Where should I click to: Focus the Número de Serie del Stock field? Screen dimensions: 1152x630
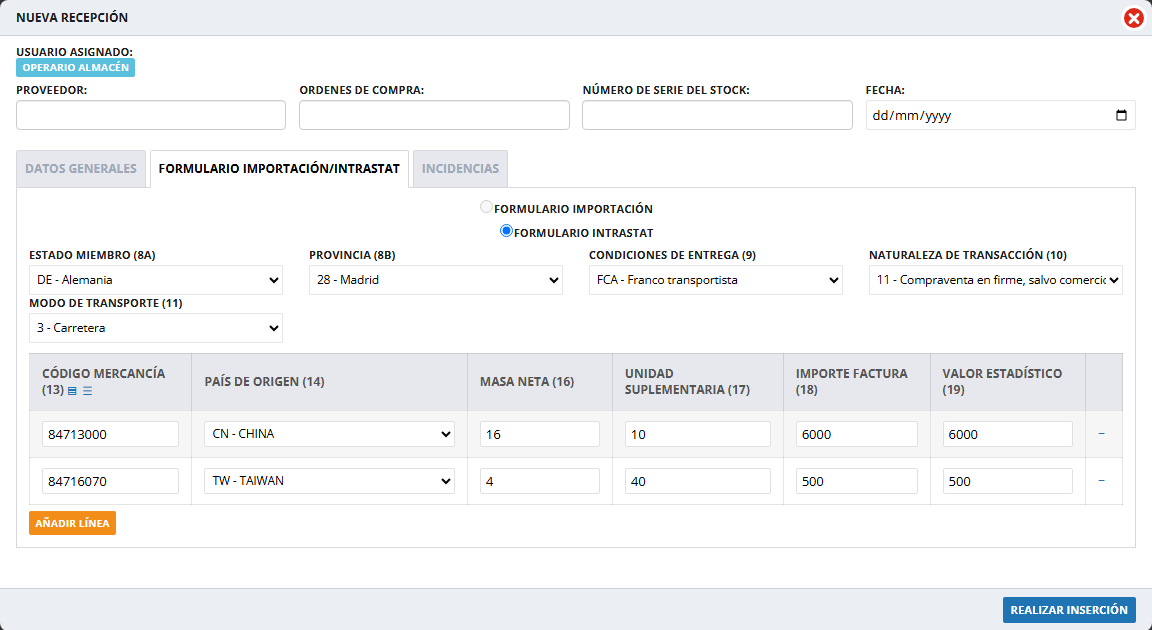pyautogui.click(x=717, y=115)
